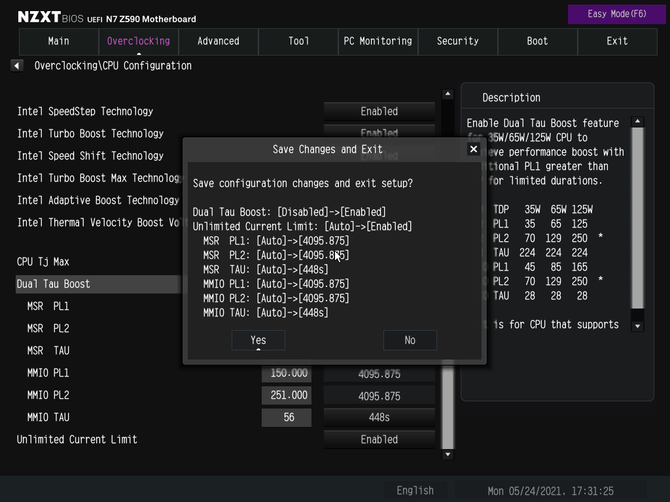This screenshot has width=670, height=502.
Task: Click the back arrow beside Overclocking\CPU Configuration
Action: (x=17, y=66)
